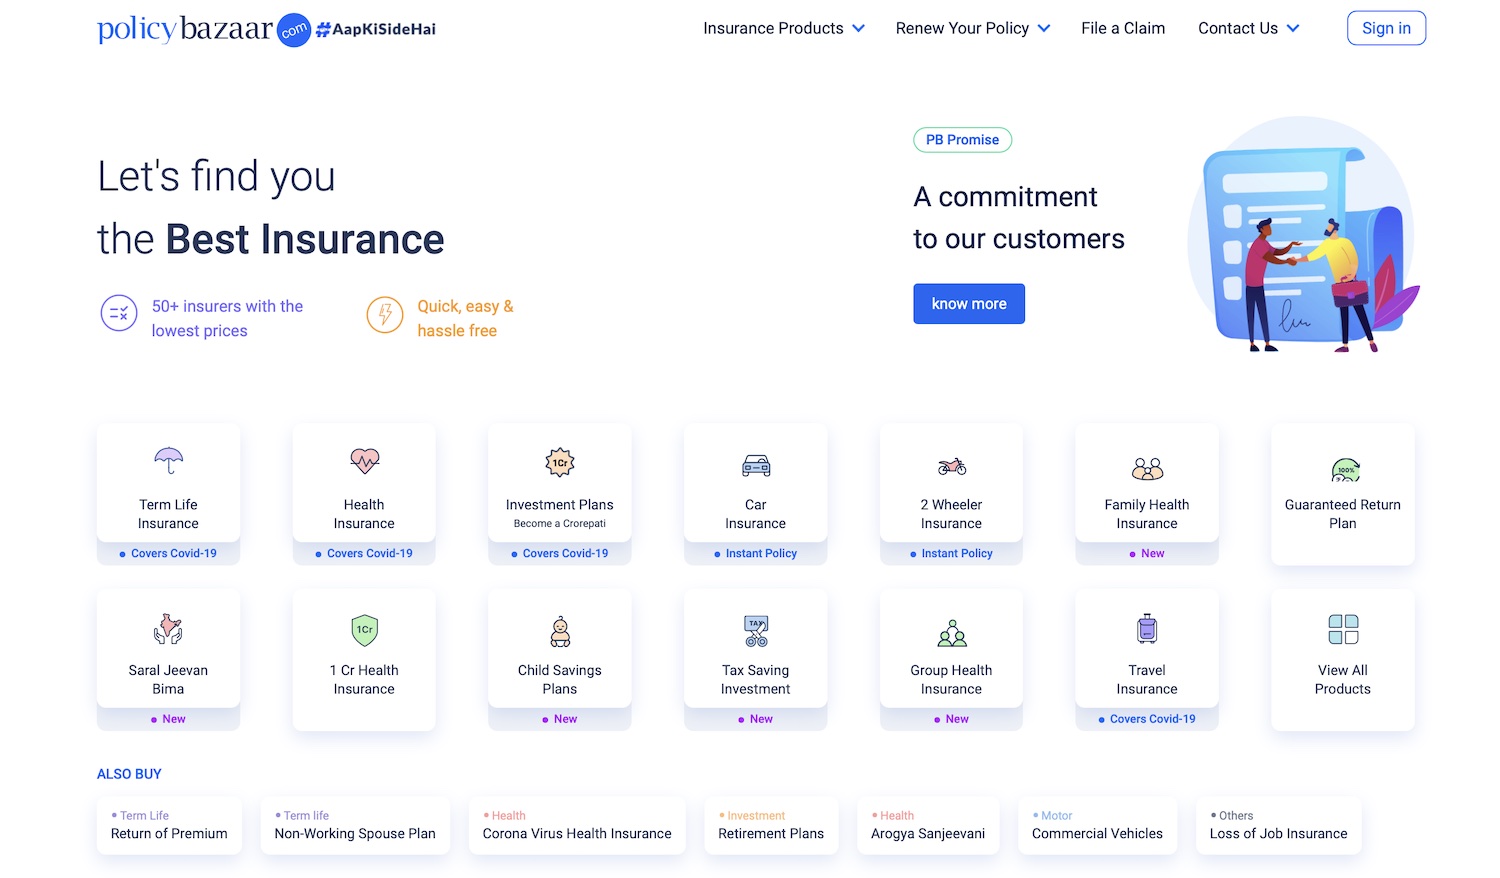Viewport: 1500px width, 878px height.
Task: Go to File a Claim
Action: coord(1123,28)
